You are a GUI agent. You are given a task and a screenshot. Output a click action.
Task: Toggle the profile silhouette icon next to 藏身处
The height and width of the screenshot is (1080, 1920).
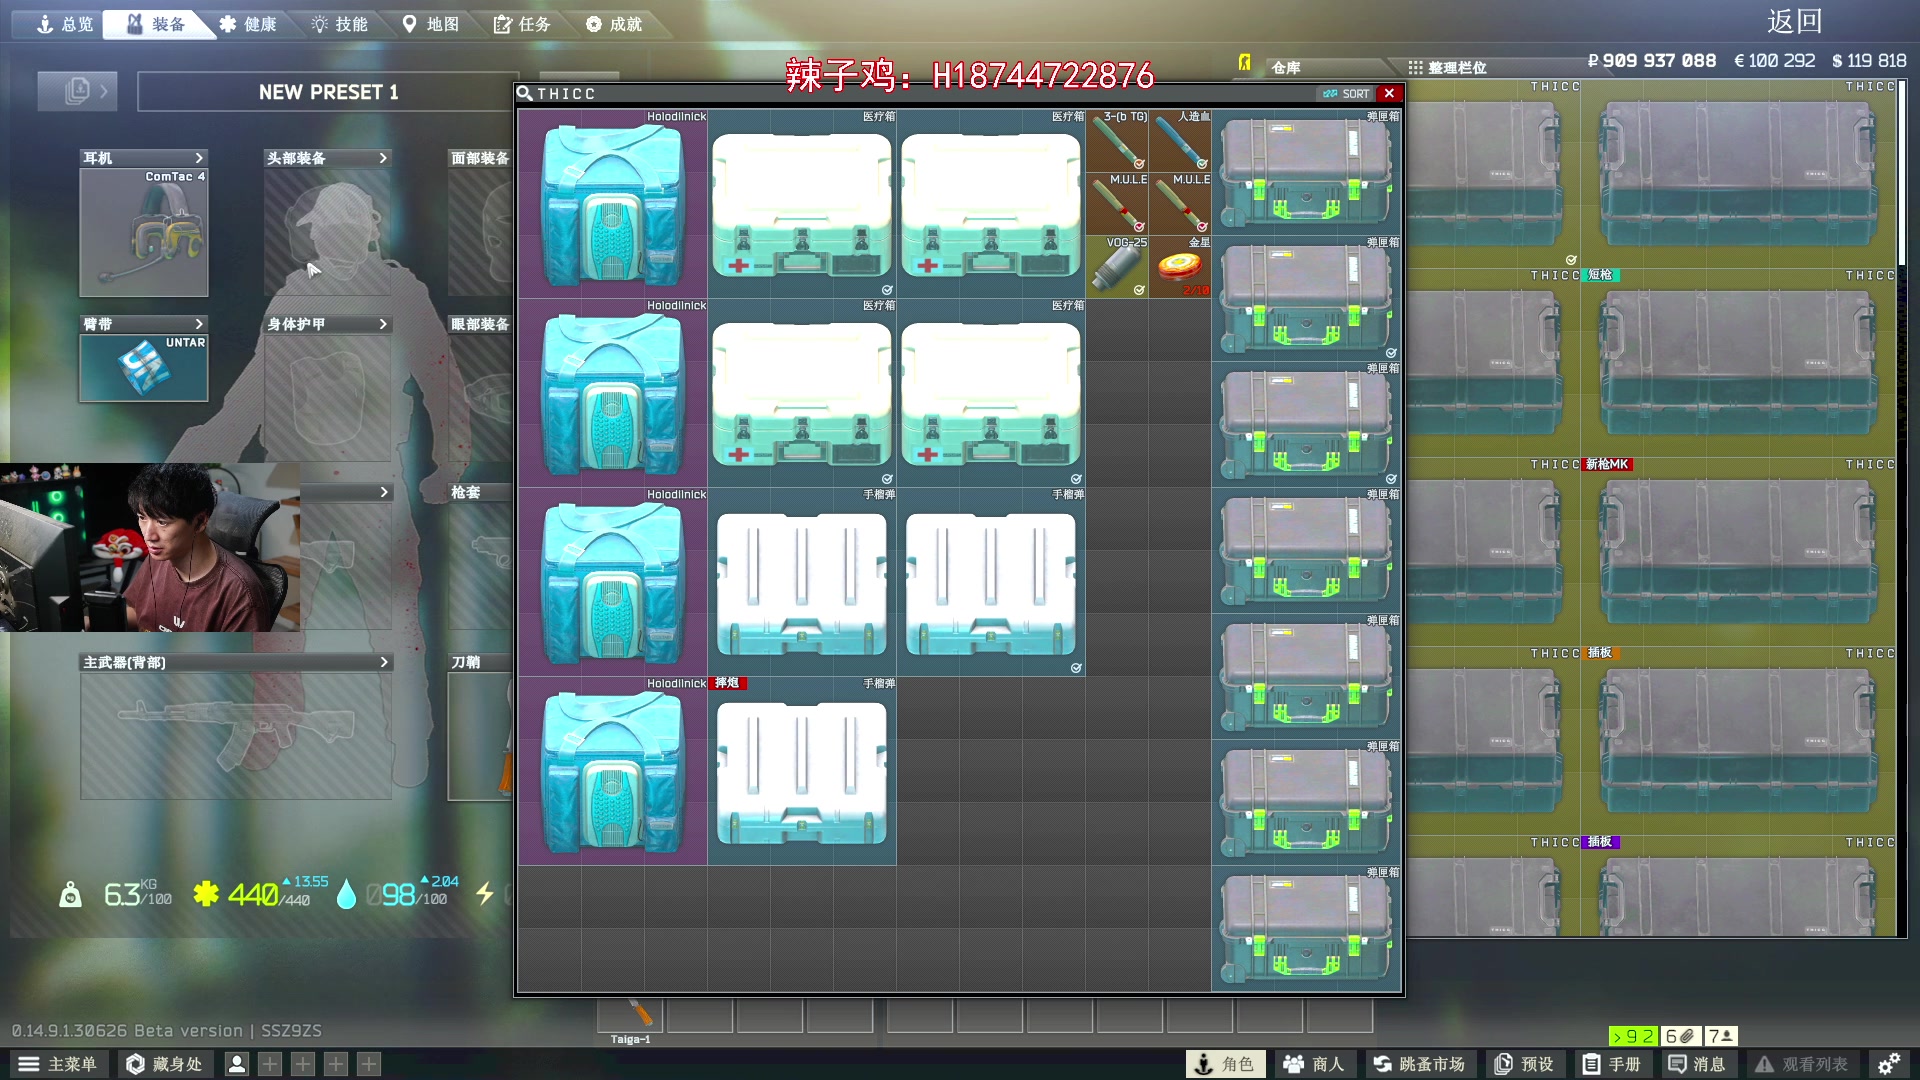point(237,1064)
